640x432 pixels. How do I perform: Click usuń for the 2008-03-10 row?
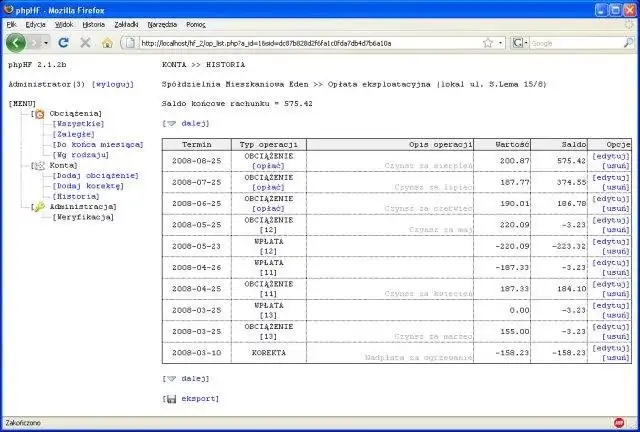pos(616,358)
